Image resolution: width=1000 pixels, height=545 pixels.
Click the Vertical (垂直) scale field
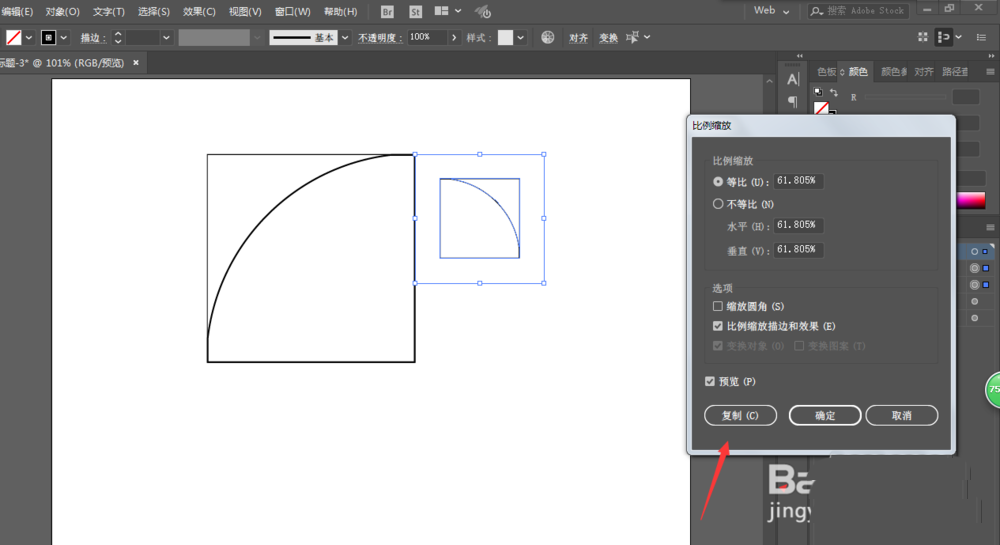tap(798, 249)
